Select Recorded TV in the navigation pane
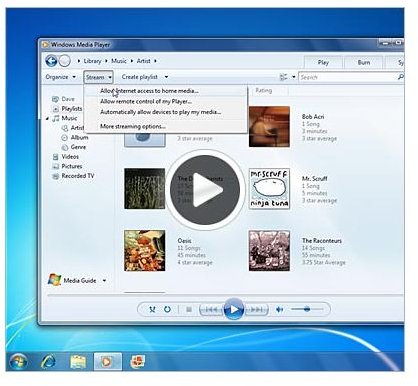Viewport: 418px width, 386px height. [73, 176]
